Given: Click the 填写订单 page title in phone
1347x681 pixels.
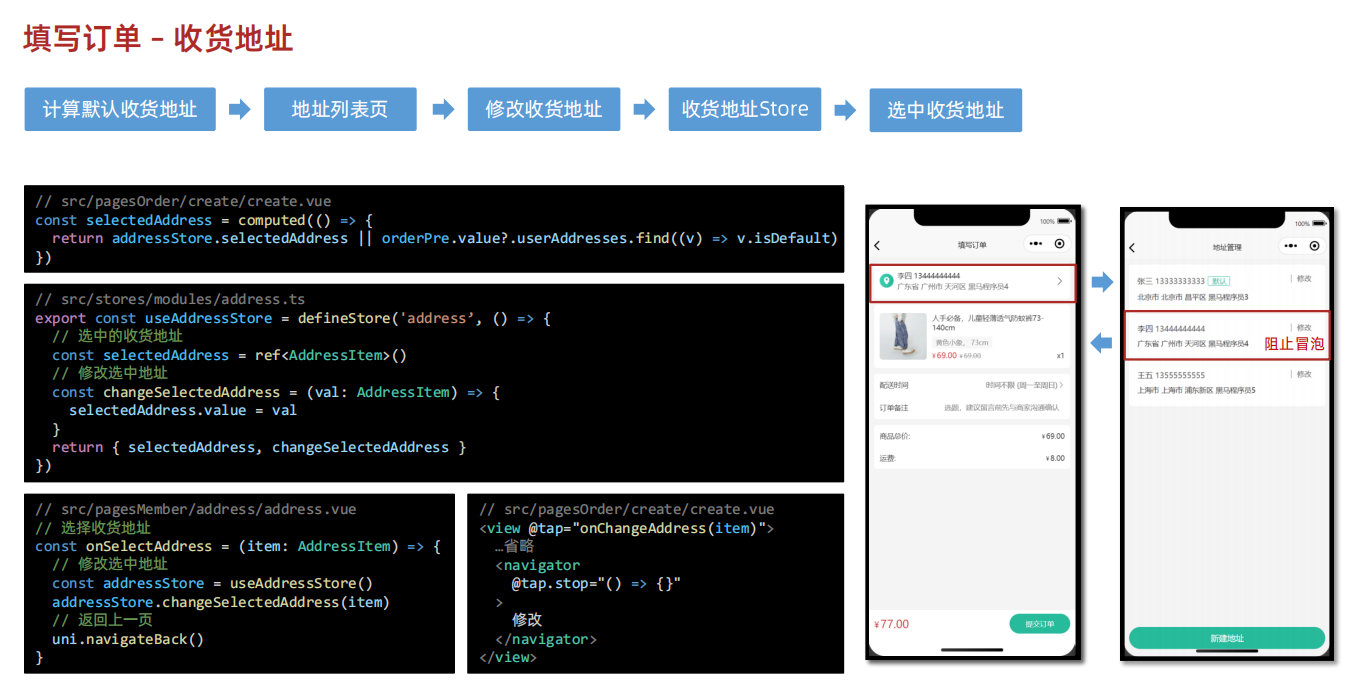Looking at the screenshot, I should click(x=972, y=245).
